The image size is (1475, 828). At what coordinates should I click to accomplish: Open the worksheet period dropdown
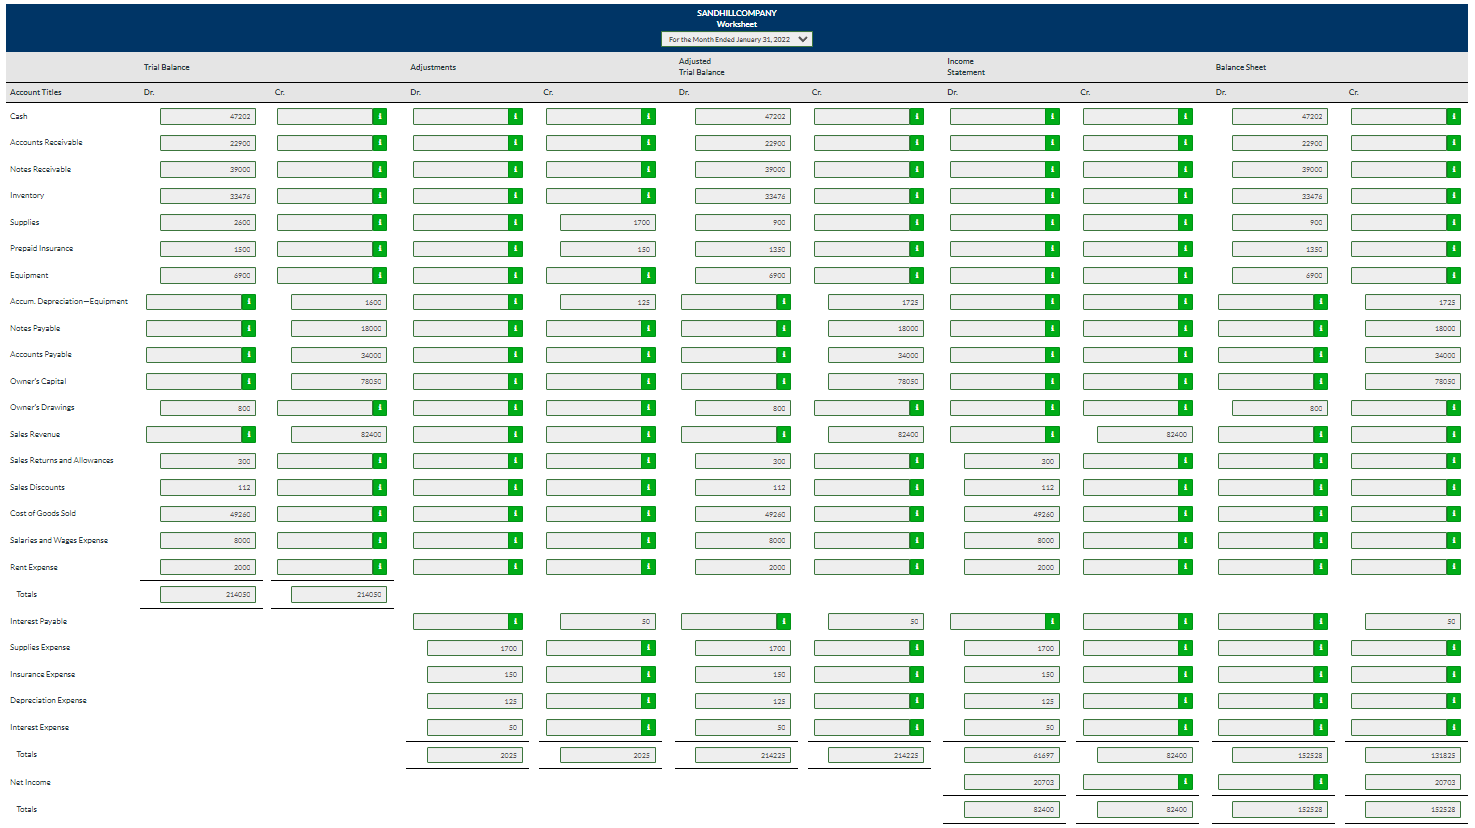click(x=737, y=39)
